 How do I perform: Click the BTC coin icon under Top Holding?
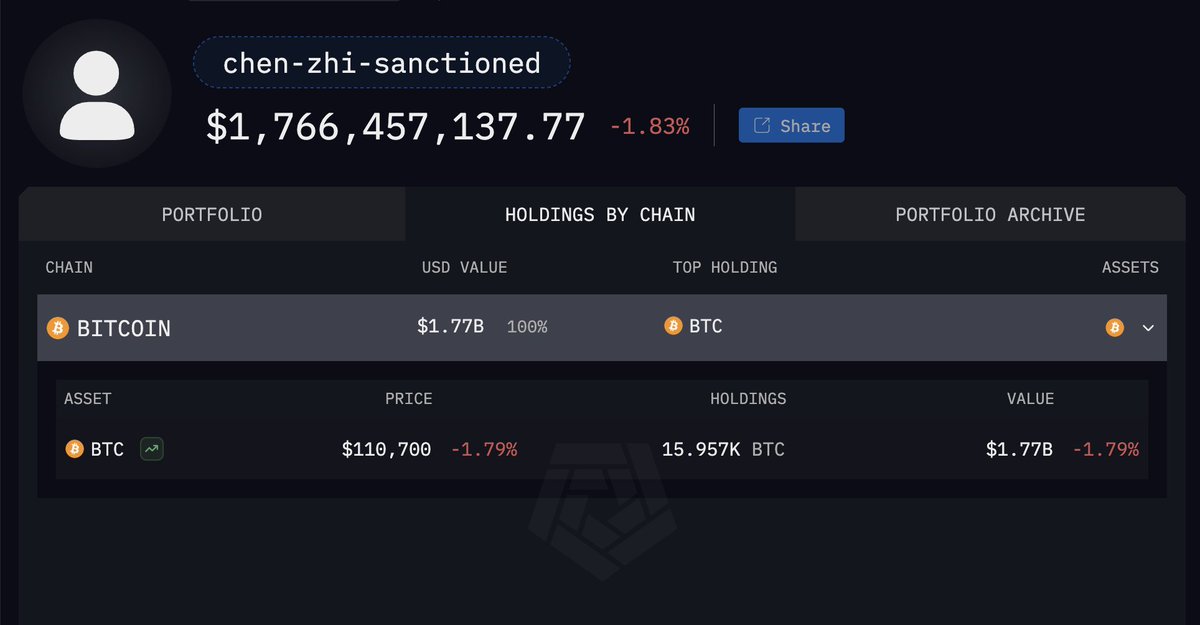coord(673,326)
